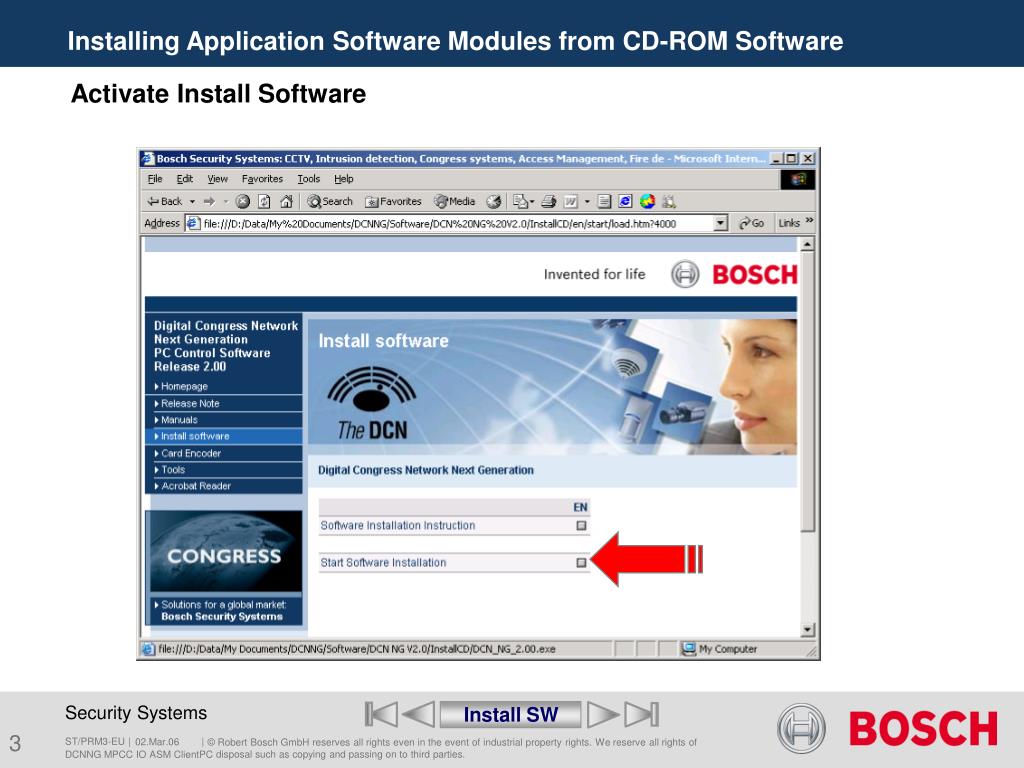
Task: Open the Tools menu
Action: tap(309, 179)
